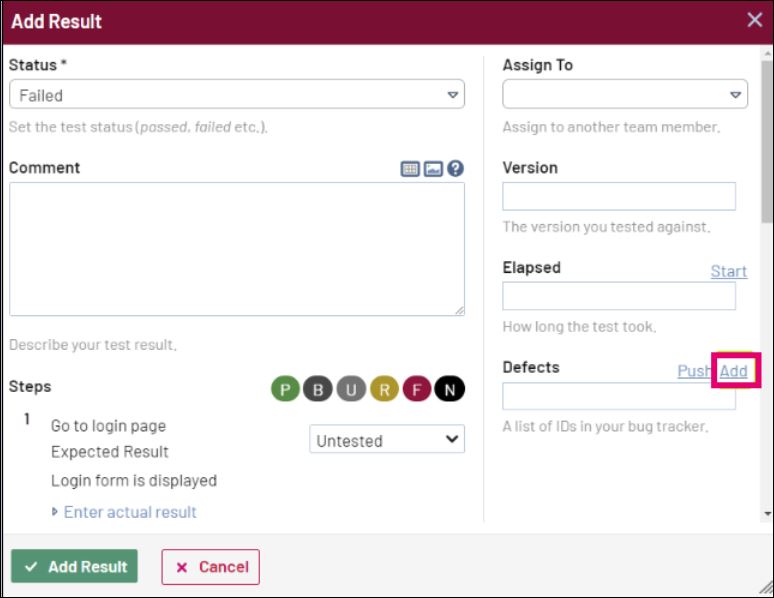774x598 pixels.
Task: Click the Cancel button
Action: [211, 567]
